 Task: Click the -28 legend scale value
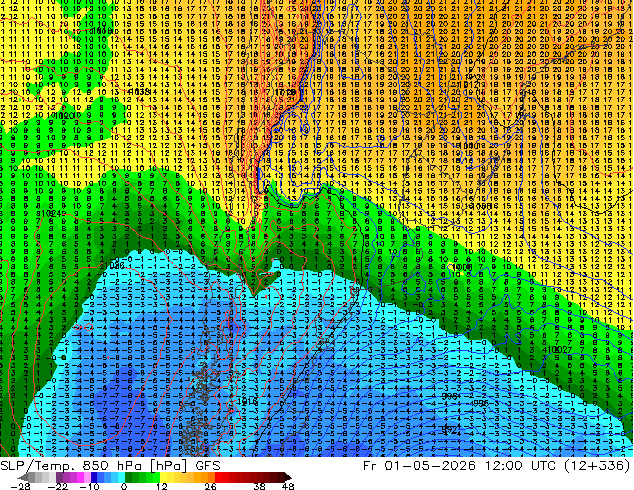tap(20, 486)
